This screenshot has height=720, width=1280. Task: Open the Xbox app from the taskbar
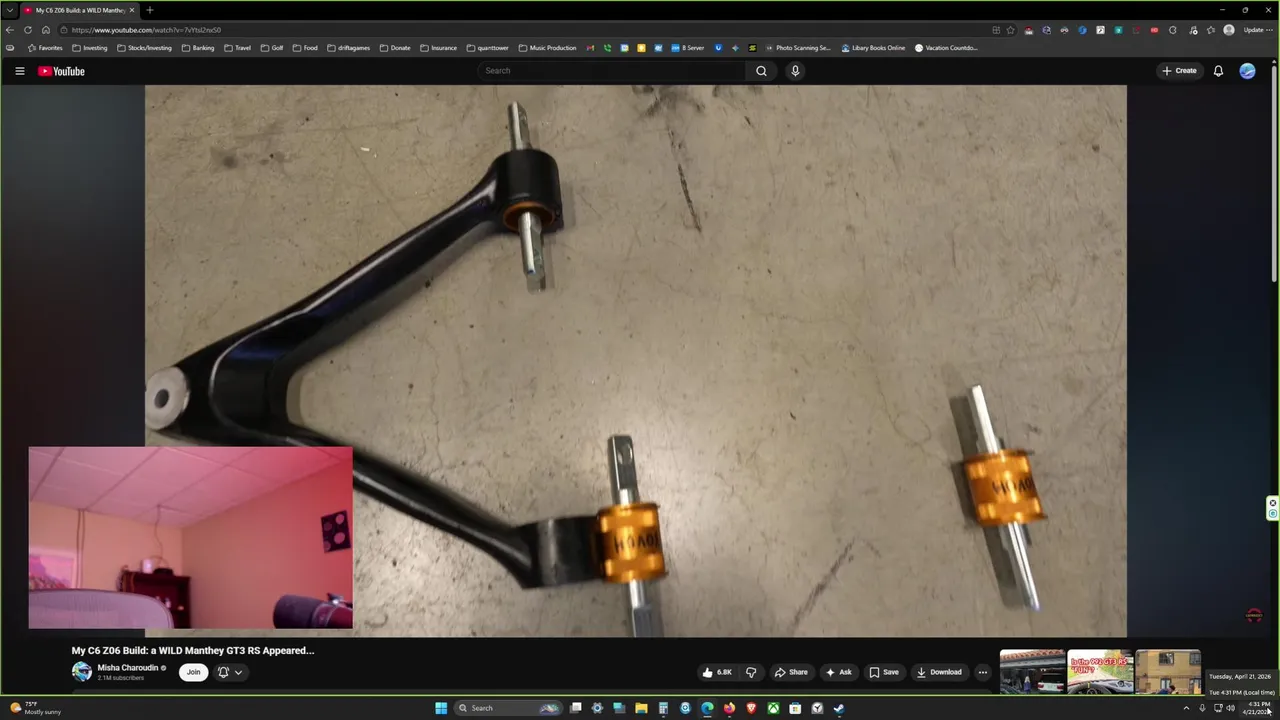coord(773,708)
